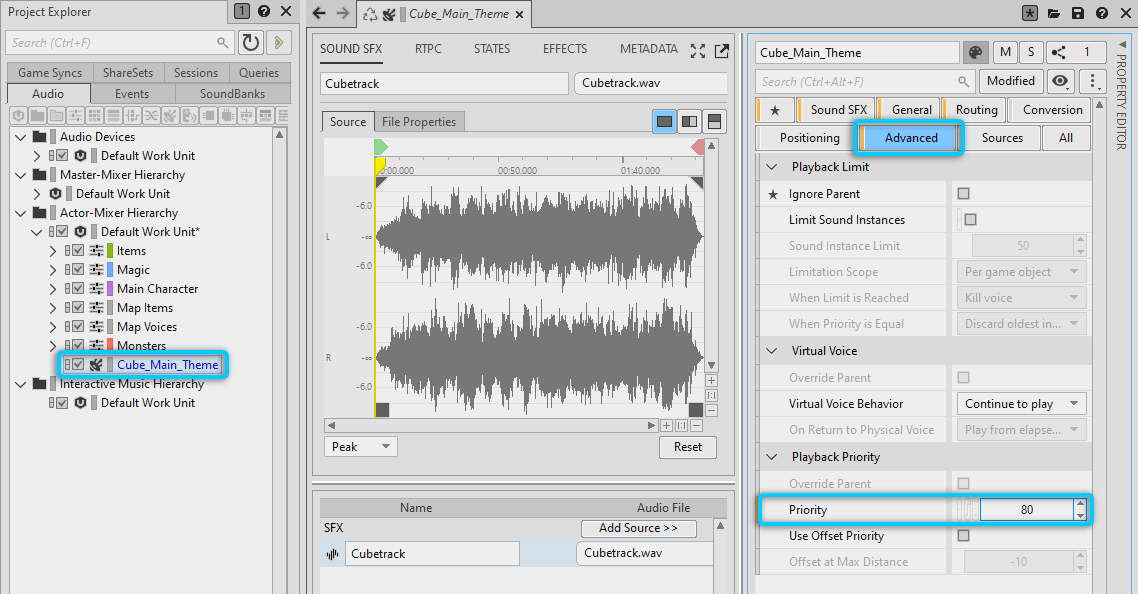Expand the Main Character tree node
The width and height of the screenshot is (1138, 594).
tap(53, 289)
